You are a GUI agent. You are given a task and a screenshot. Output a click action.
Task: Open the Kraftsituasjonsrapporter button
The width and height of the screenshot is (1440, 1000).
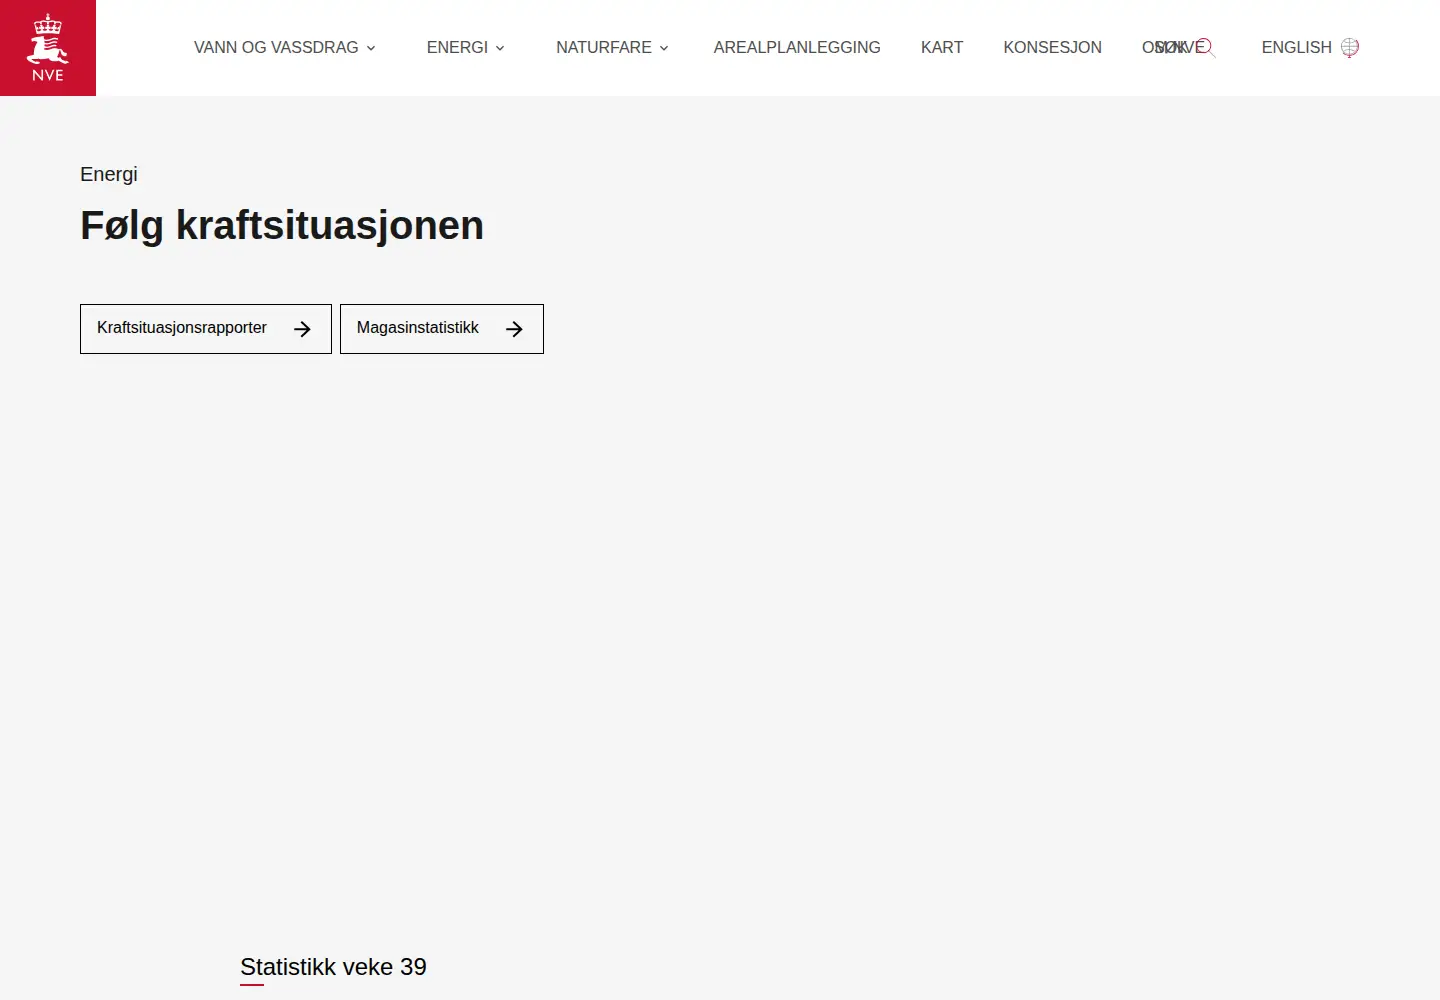coord(206,329)
